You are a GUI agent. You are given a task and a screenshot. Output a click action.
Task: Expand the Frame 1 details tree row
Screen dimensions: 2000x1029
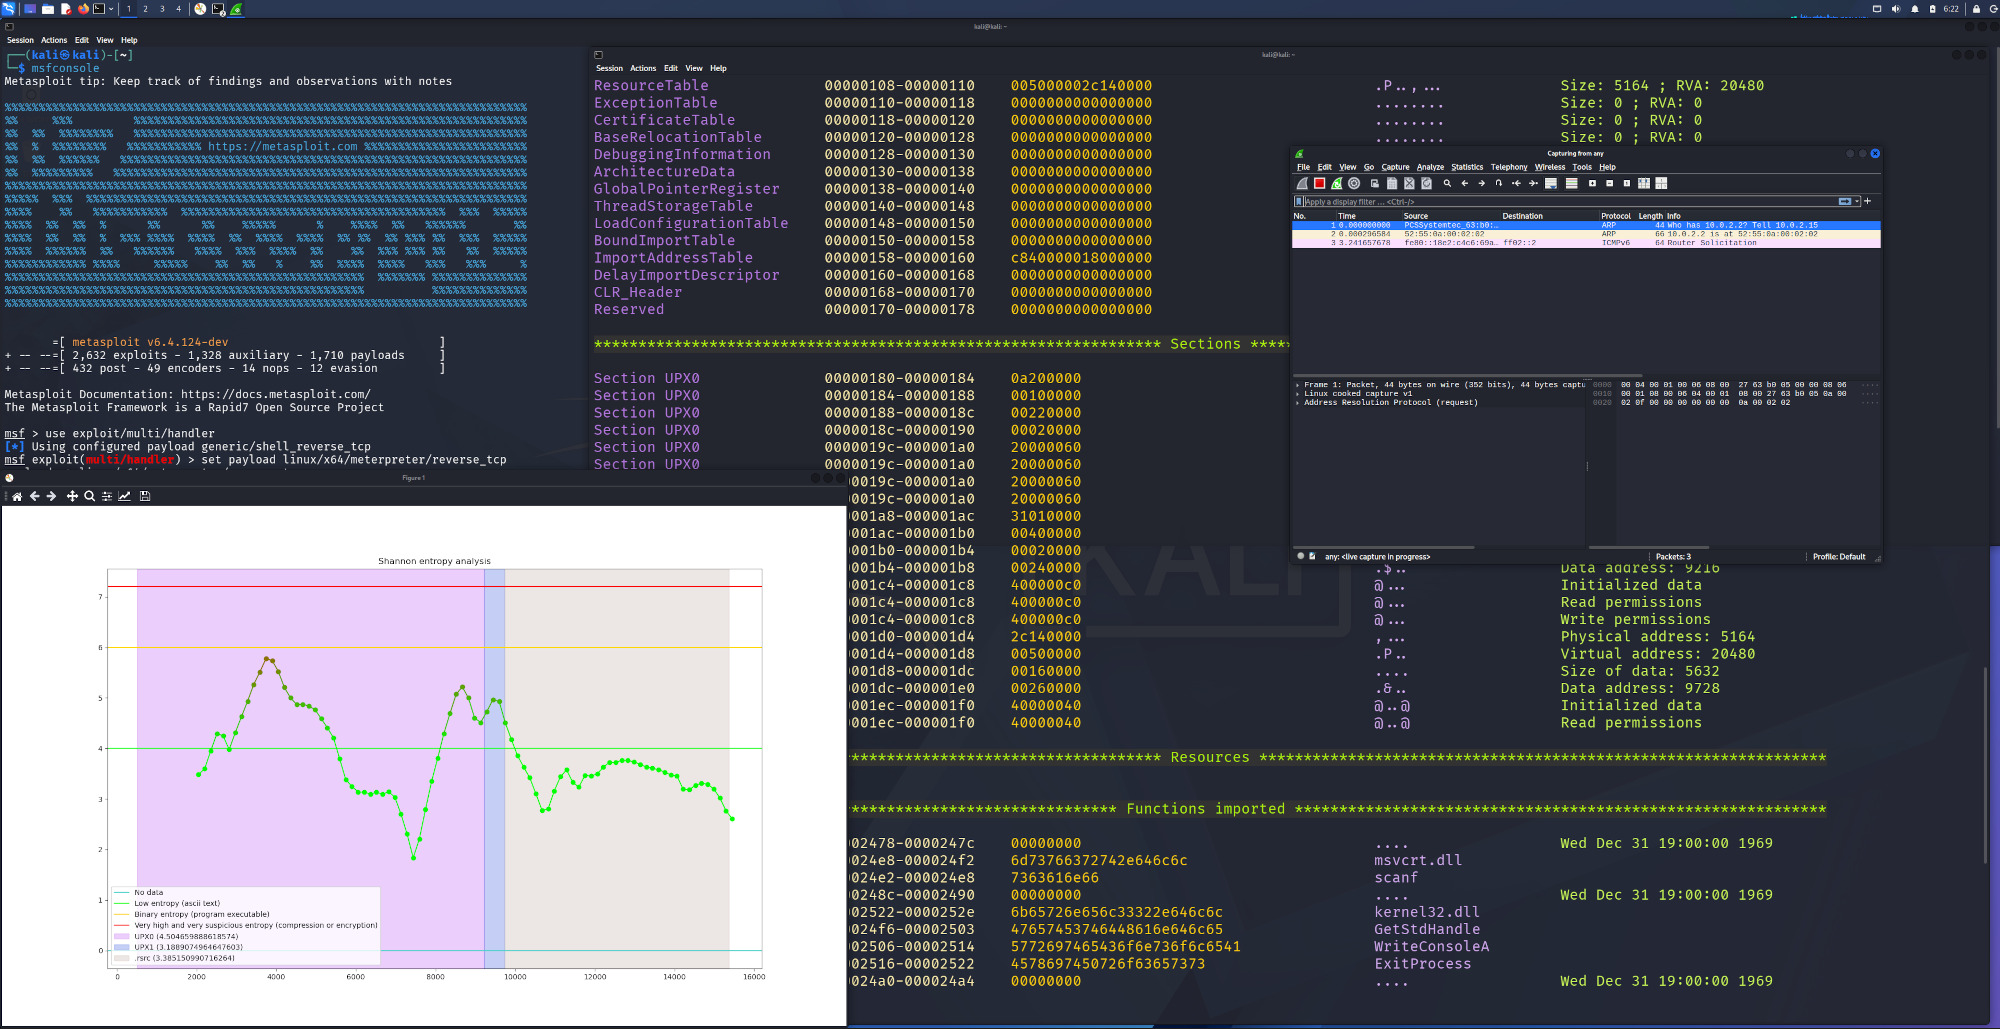[x=1298, y=384]
